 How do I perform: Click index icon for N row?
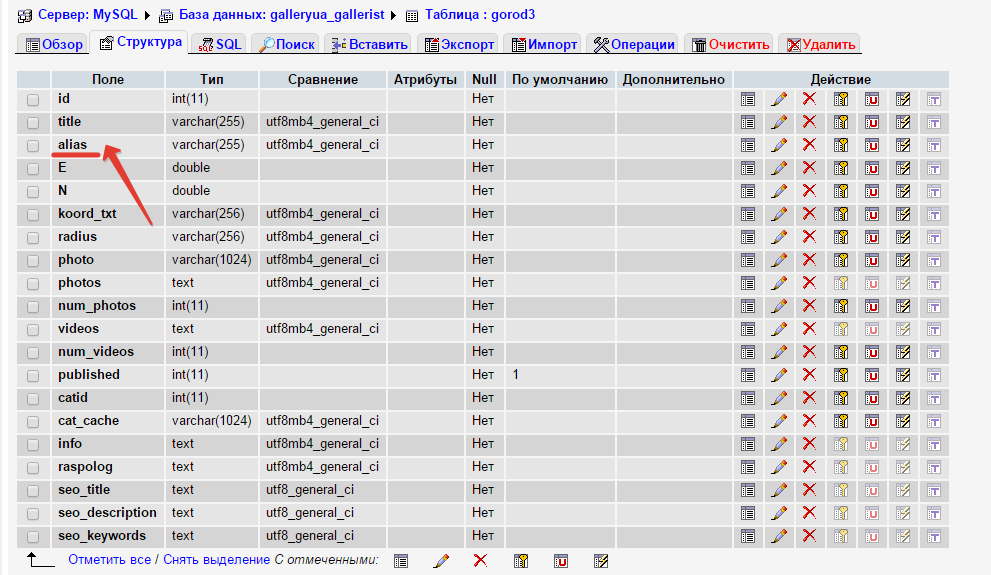tap(903, 191)
